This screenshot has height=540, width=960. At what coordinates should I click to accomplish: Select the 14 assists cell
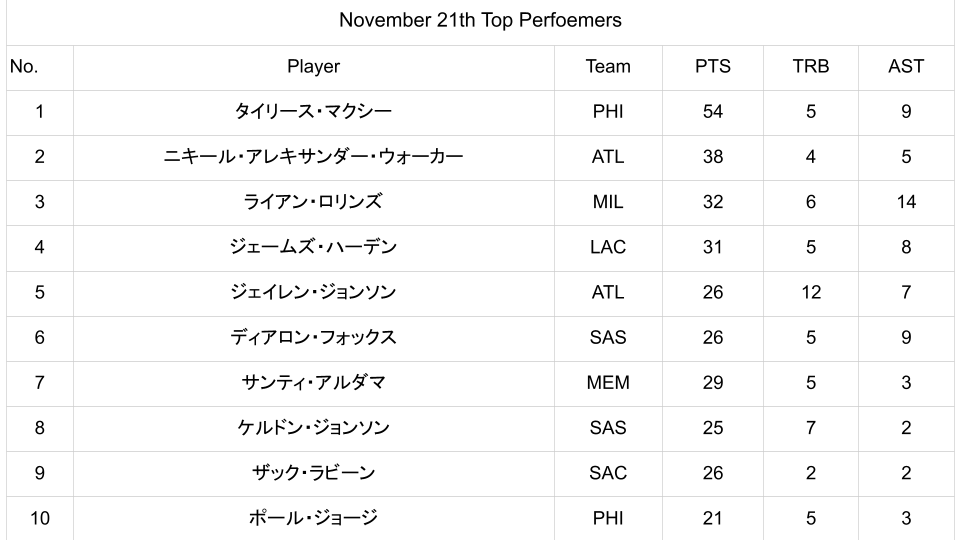pos(906,202)
